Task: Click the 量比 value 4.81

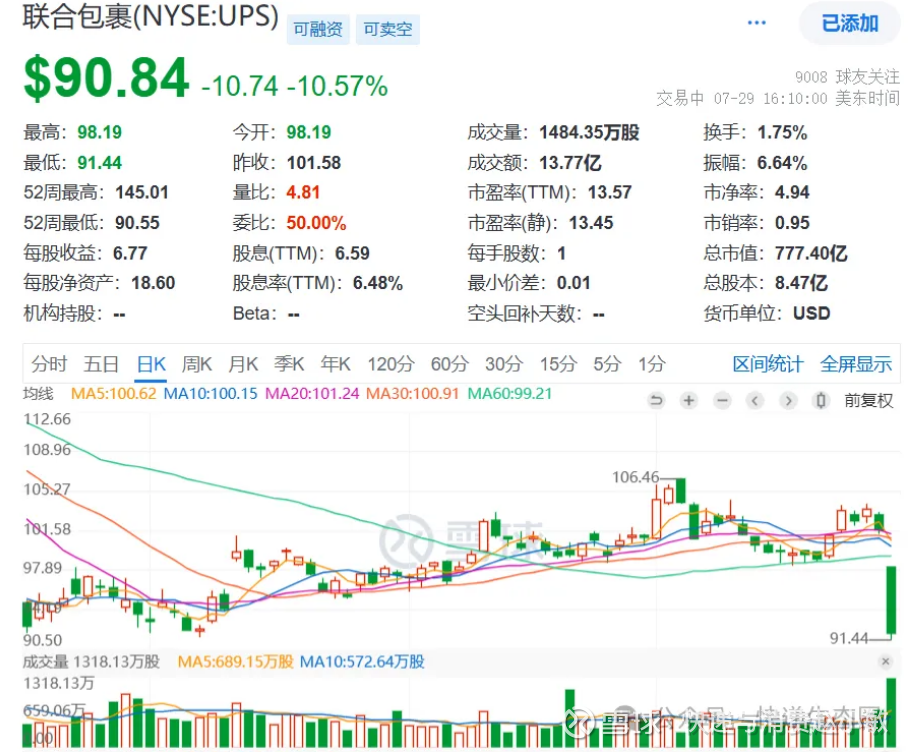Action: 303,193
